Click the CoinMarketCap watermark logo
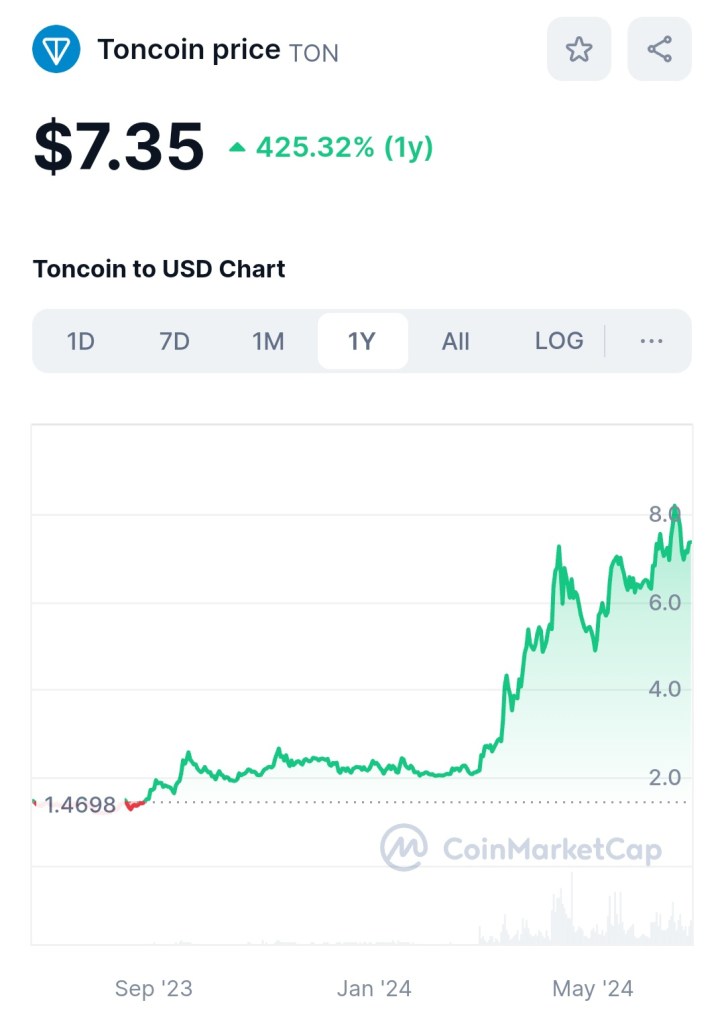The width and height of the screenshot is (724, 1023). pyautogui.click(x=403, y=848)
